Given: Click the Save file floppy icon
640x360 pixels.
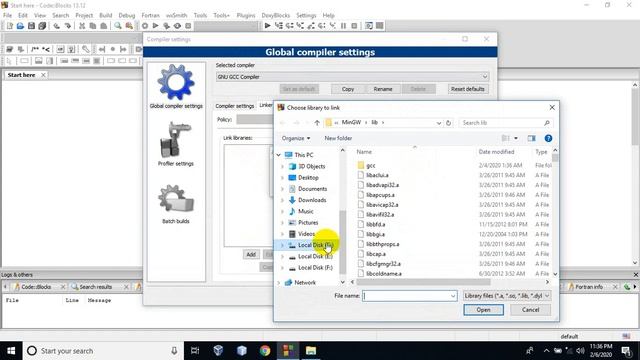Looking at the screenshot, I should pyautogui.click(x=31, y=26).
